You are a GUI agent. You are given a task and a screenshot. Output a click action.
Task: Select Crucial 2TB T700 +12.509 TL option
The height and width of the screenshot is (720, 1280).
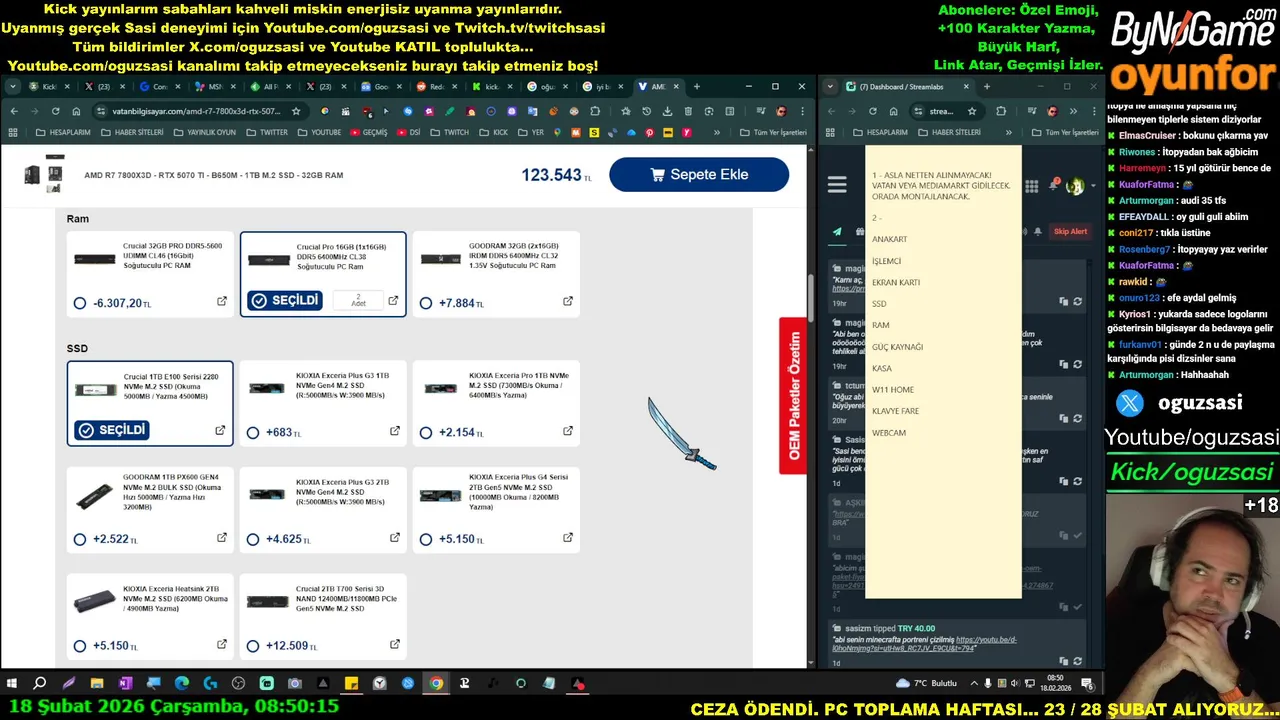point(253,646)
